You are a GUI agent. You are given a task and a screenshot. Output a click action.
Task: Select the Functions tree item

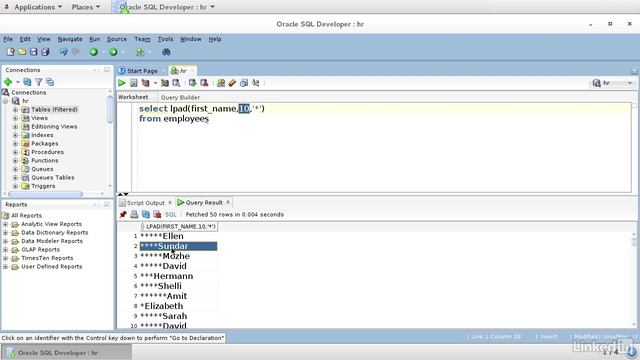(x=44, y=160)
